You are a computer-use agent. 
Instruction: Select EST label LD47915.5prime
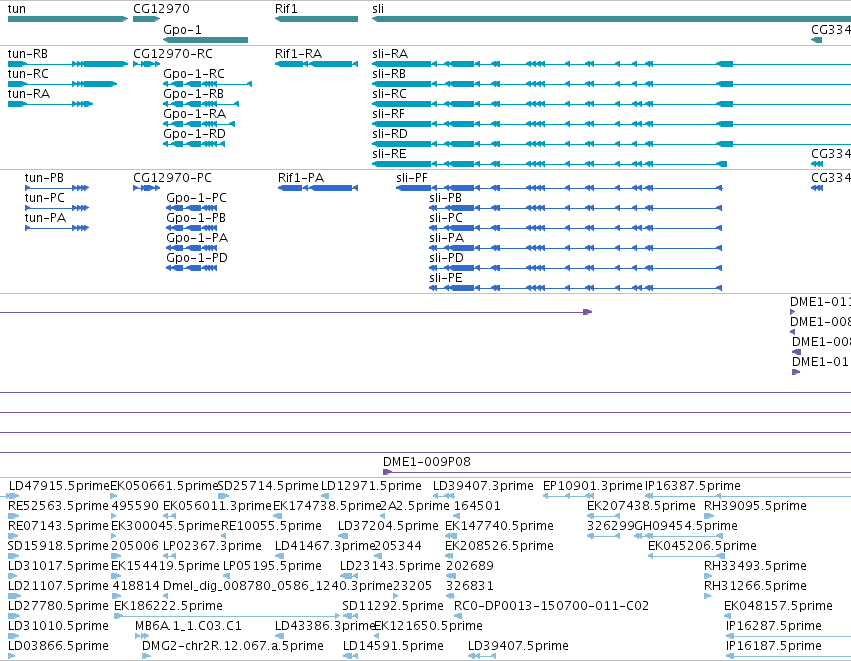click(x=59, y=486)
